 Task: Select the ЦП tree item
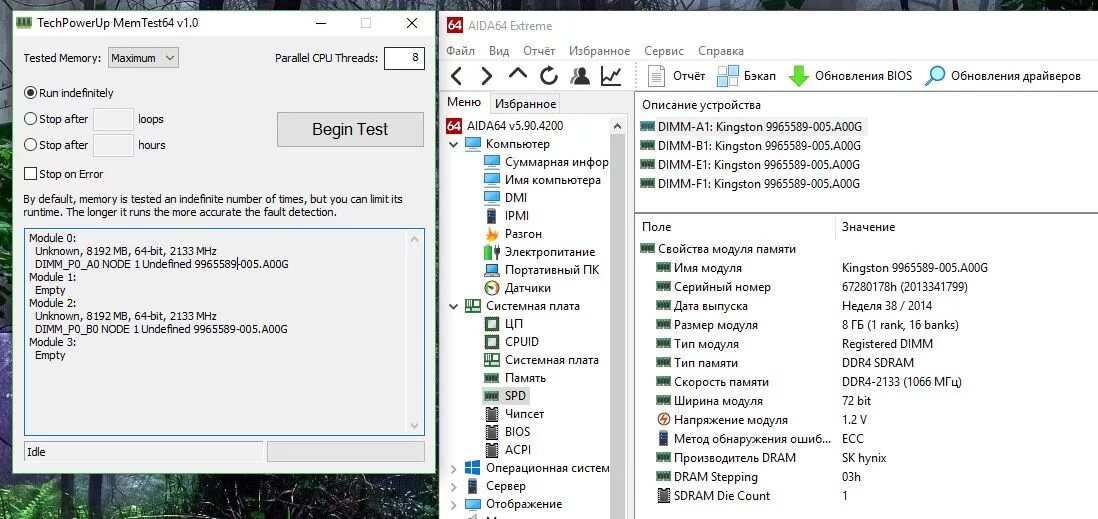[503, 324]
